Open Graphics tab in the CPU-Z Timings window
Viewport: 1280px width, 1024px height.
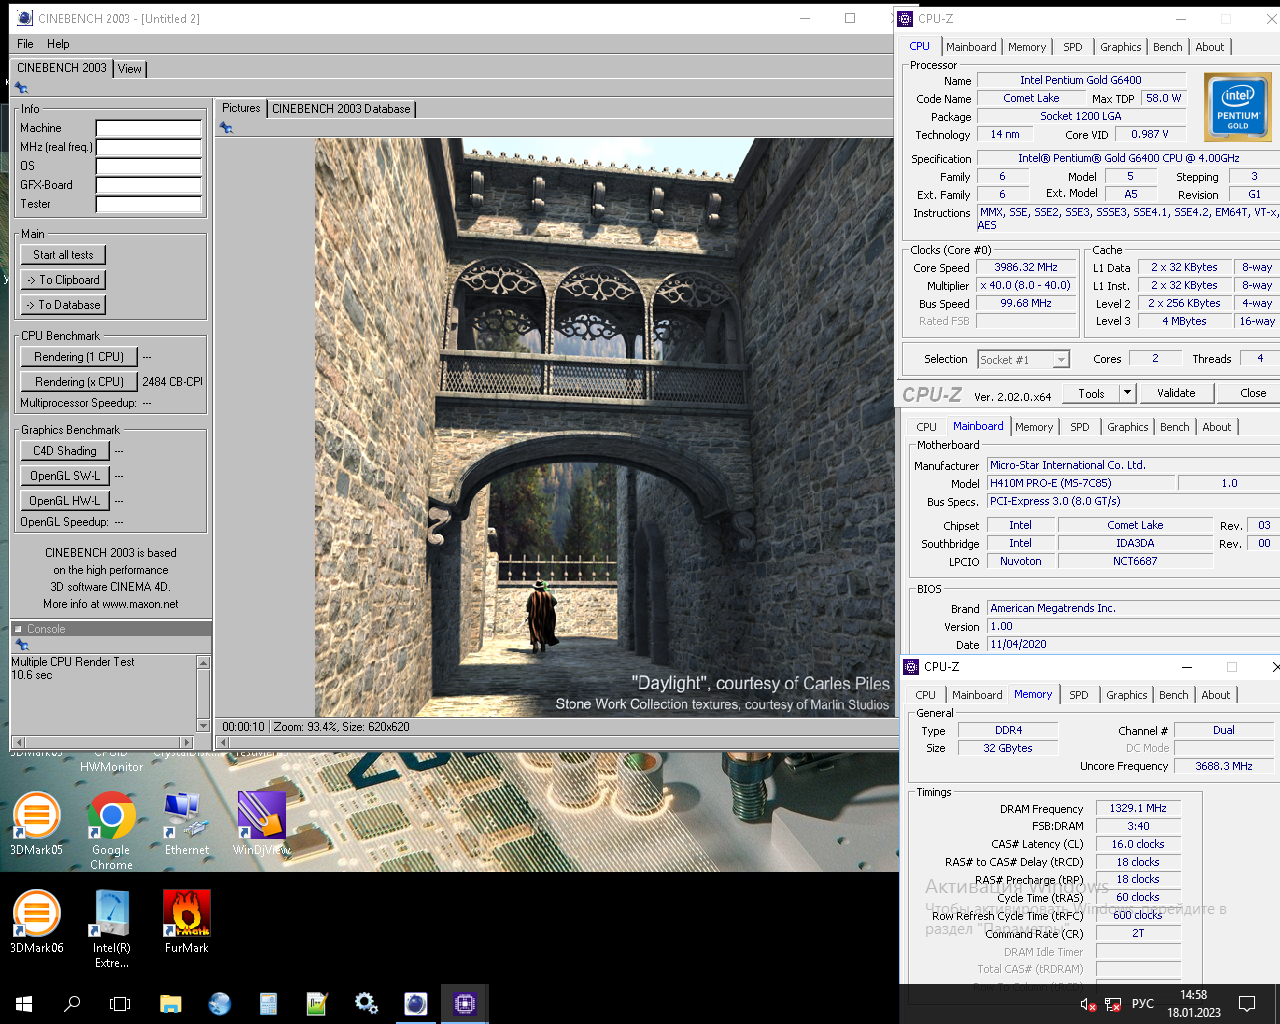point(1126,695)
